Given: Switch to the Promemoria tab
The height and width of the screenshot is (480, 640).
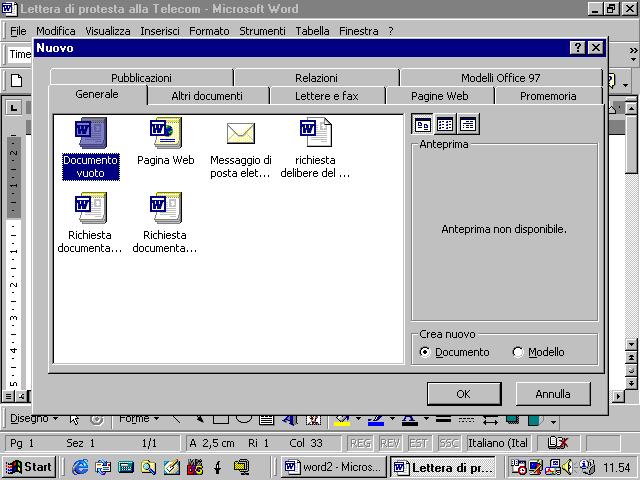Looking at the screenshot, I should pyautogui.click(x=548, y=96).
